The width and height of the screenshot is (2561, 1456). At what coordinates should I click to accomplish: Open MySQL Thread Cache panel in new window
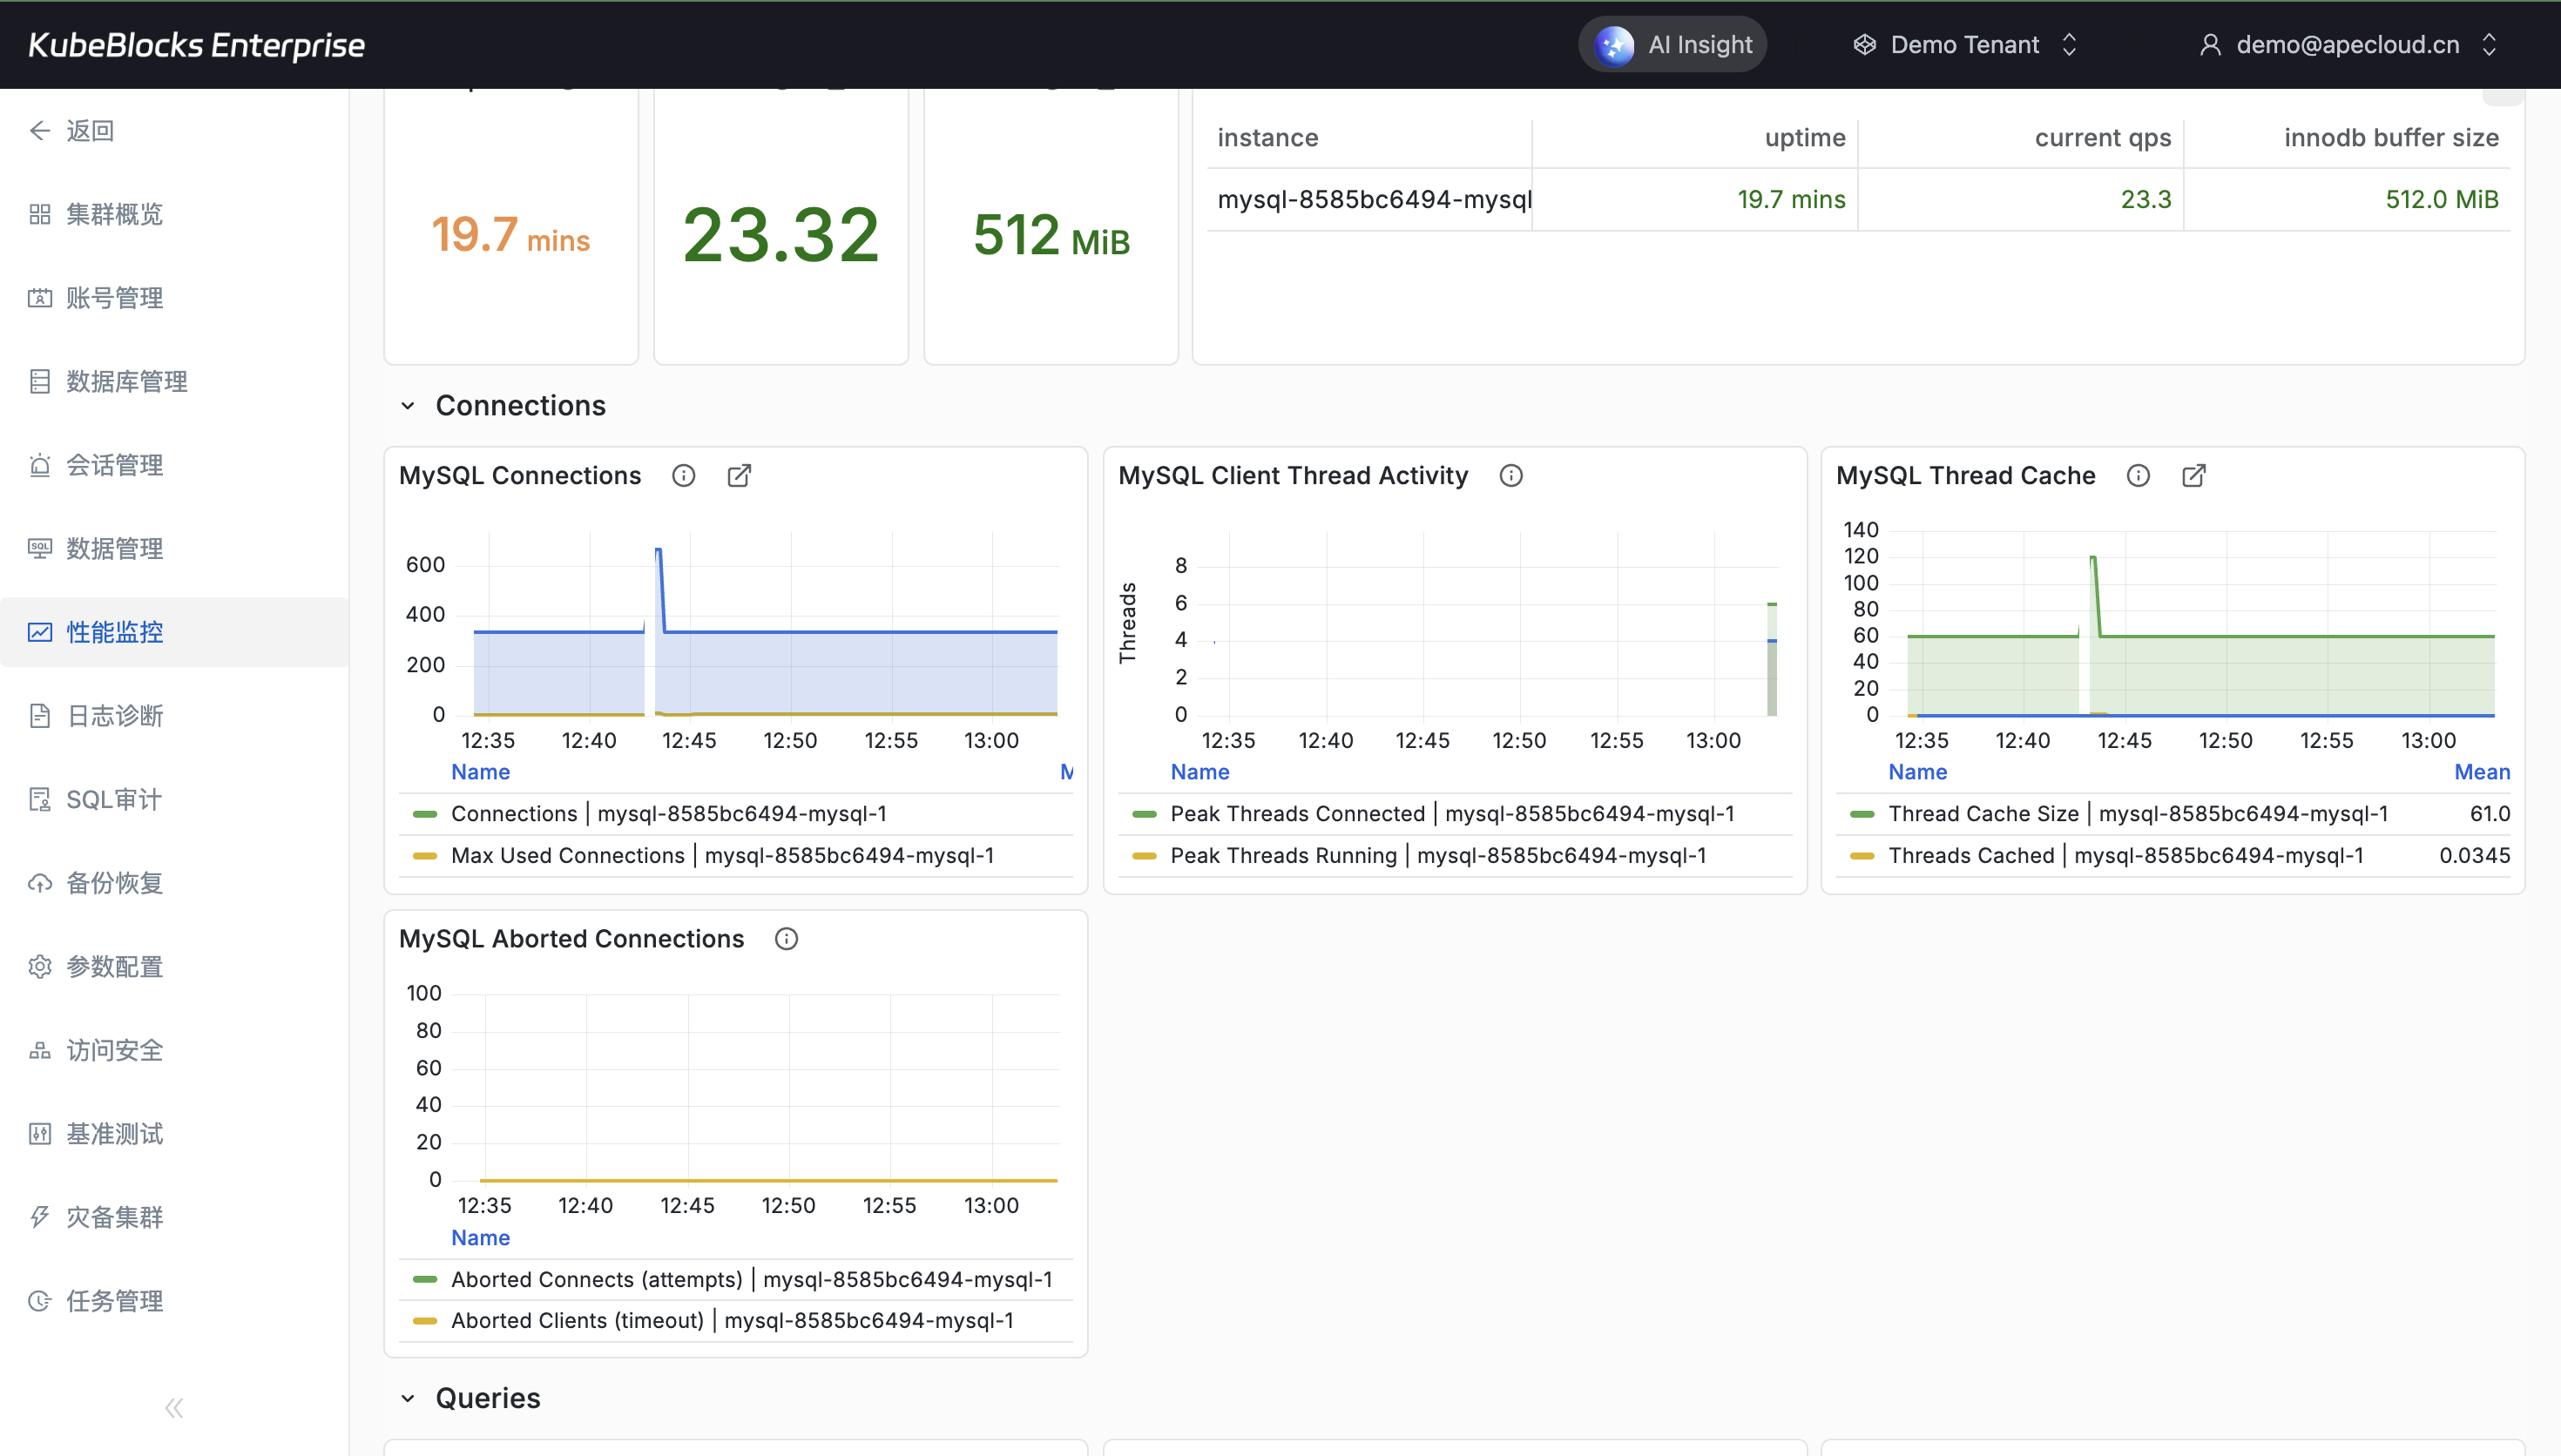click(x=2193, y=475)
